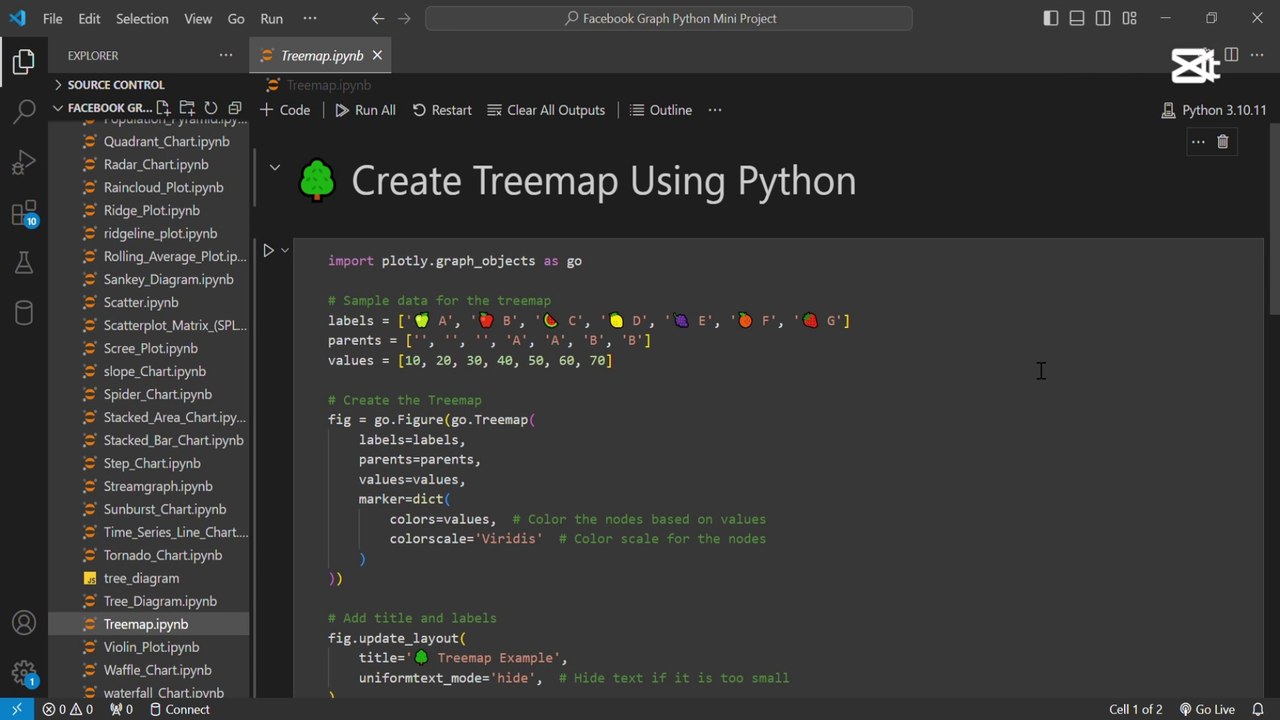Open notifications bell in status bar
The image size is (1280, 720).
tap(1257, 709)
